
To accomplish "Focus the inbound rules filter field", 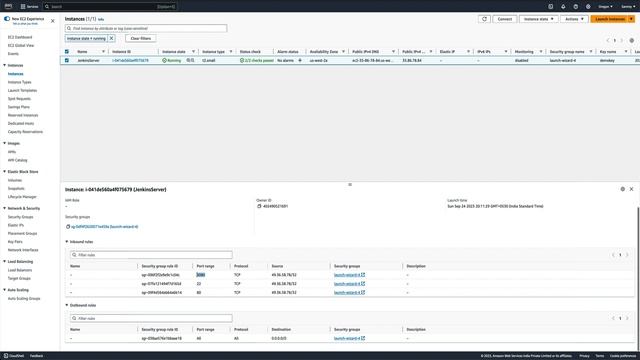I will [x=151, y=255].
